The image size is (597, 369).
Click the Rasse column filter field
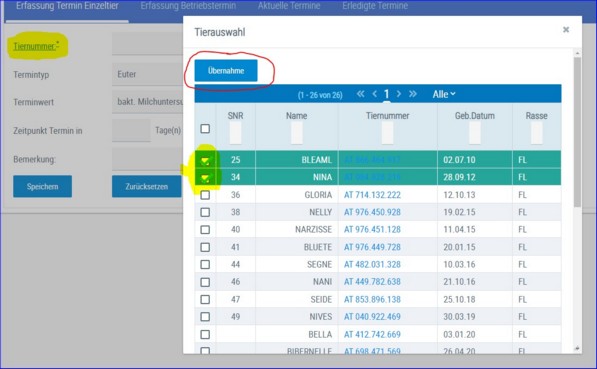pyautogui.click(x=536, y=134)
